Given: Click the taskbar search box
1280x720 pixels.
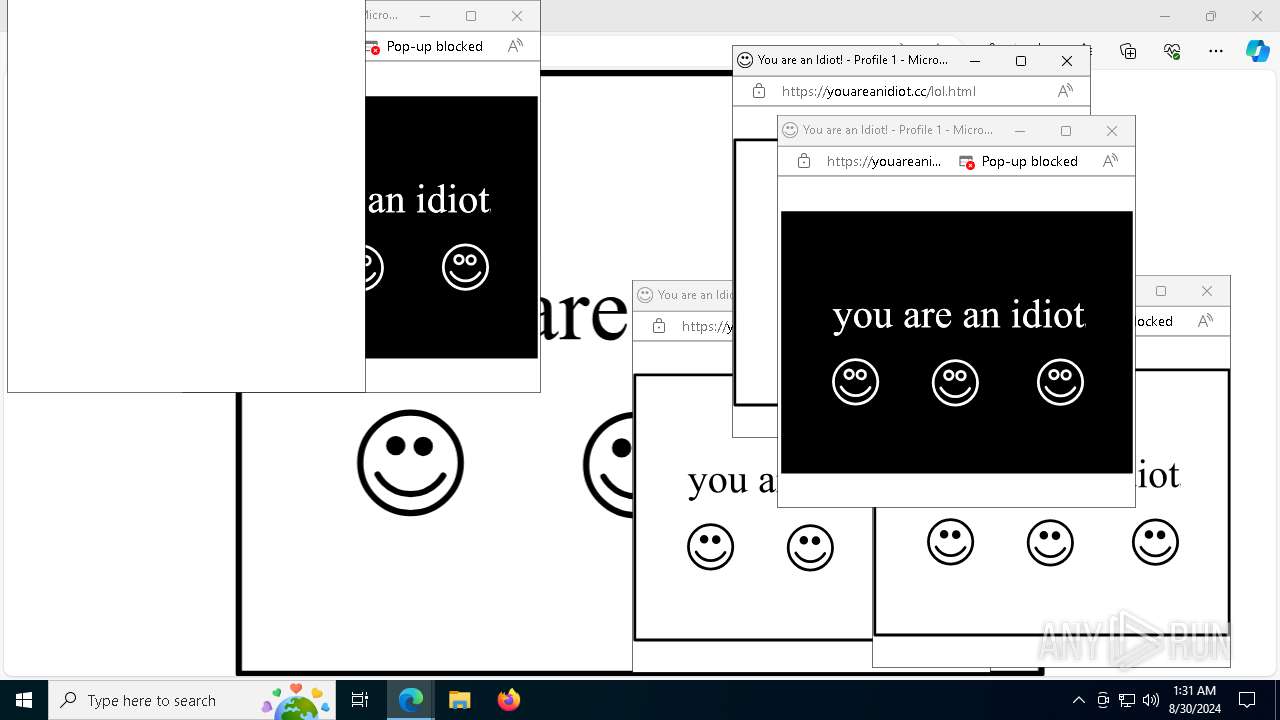Looking at the screenshot, I should (x=192, y=700).
